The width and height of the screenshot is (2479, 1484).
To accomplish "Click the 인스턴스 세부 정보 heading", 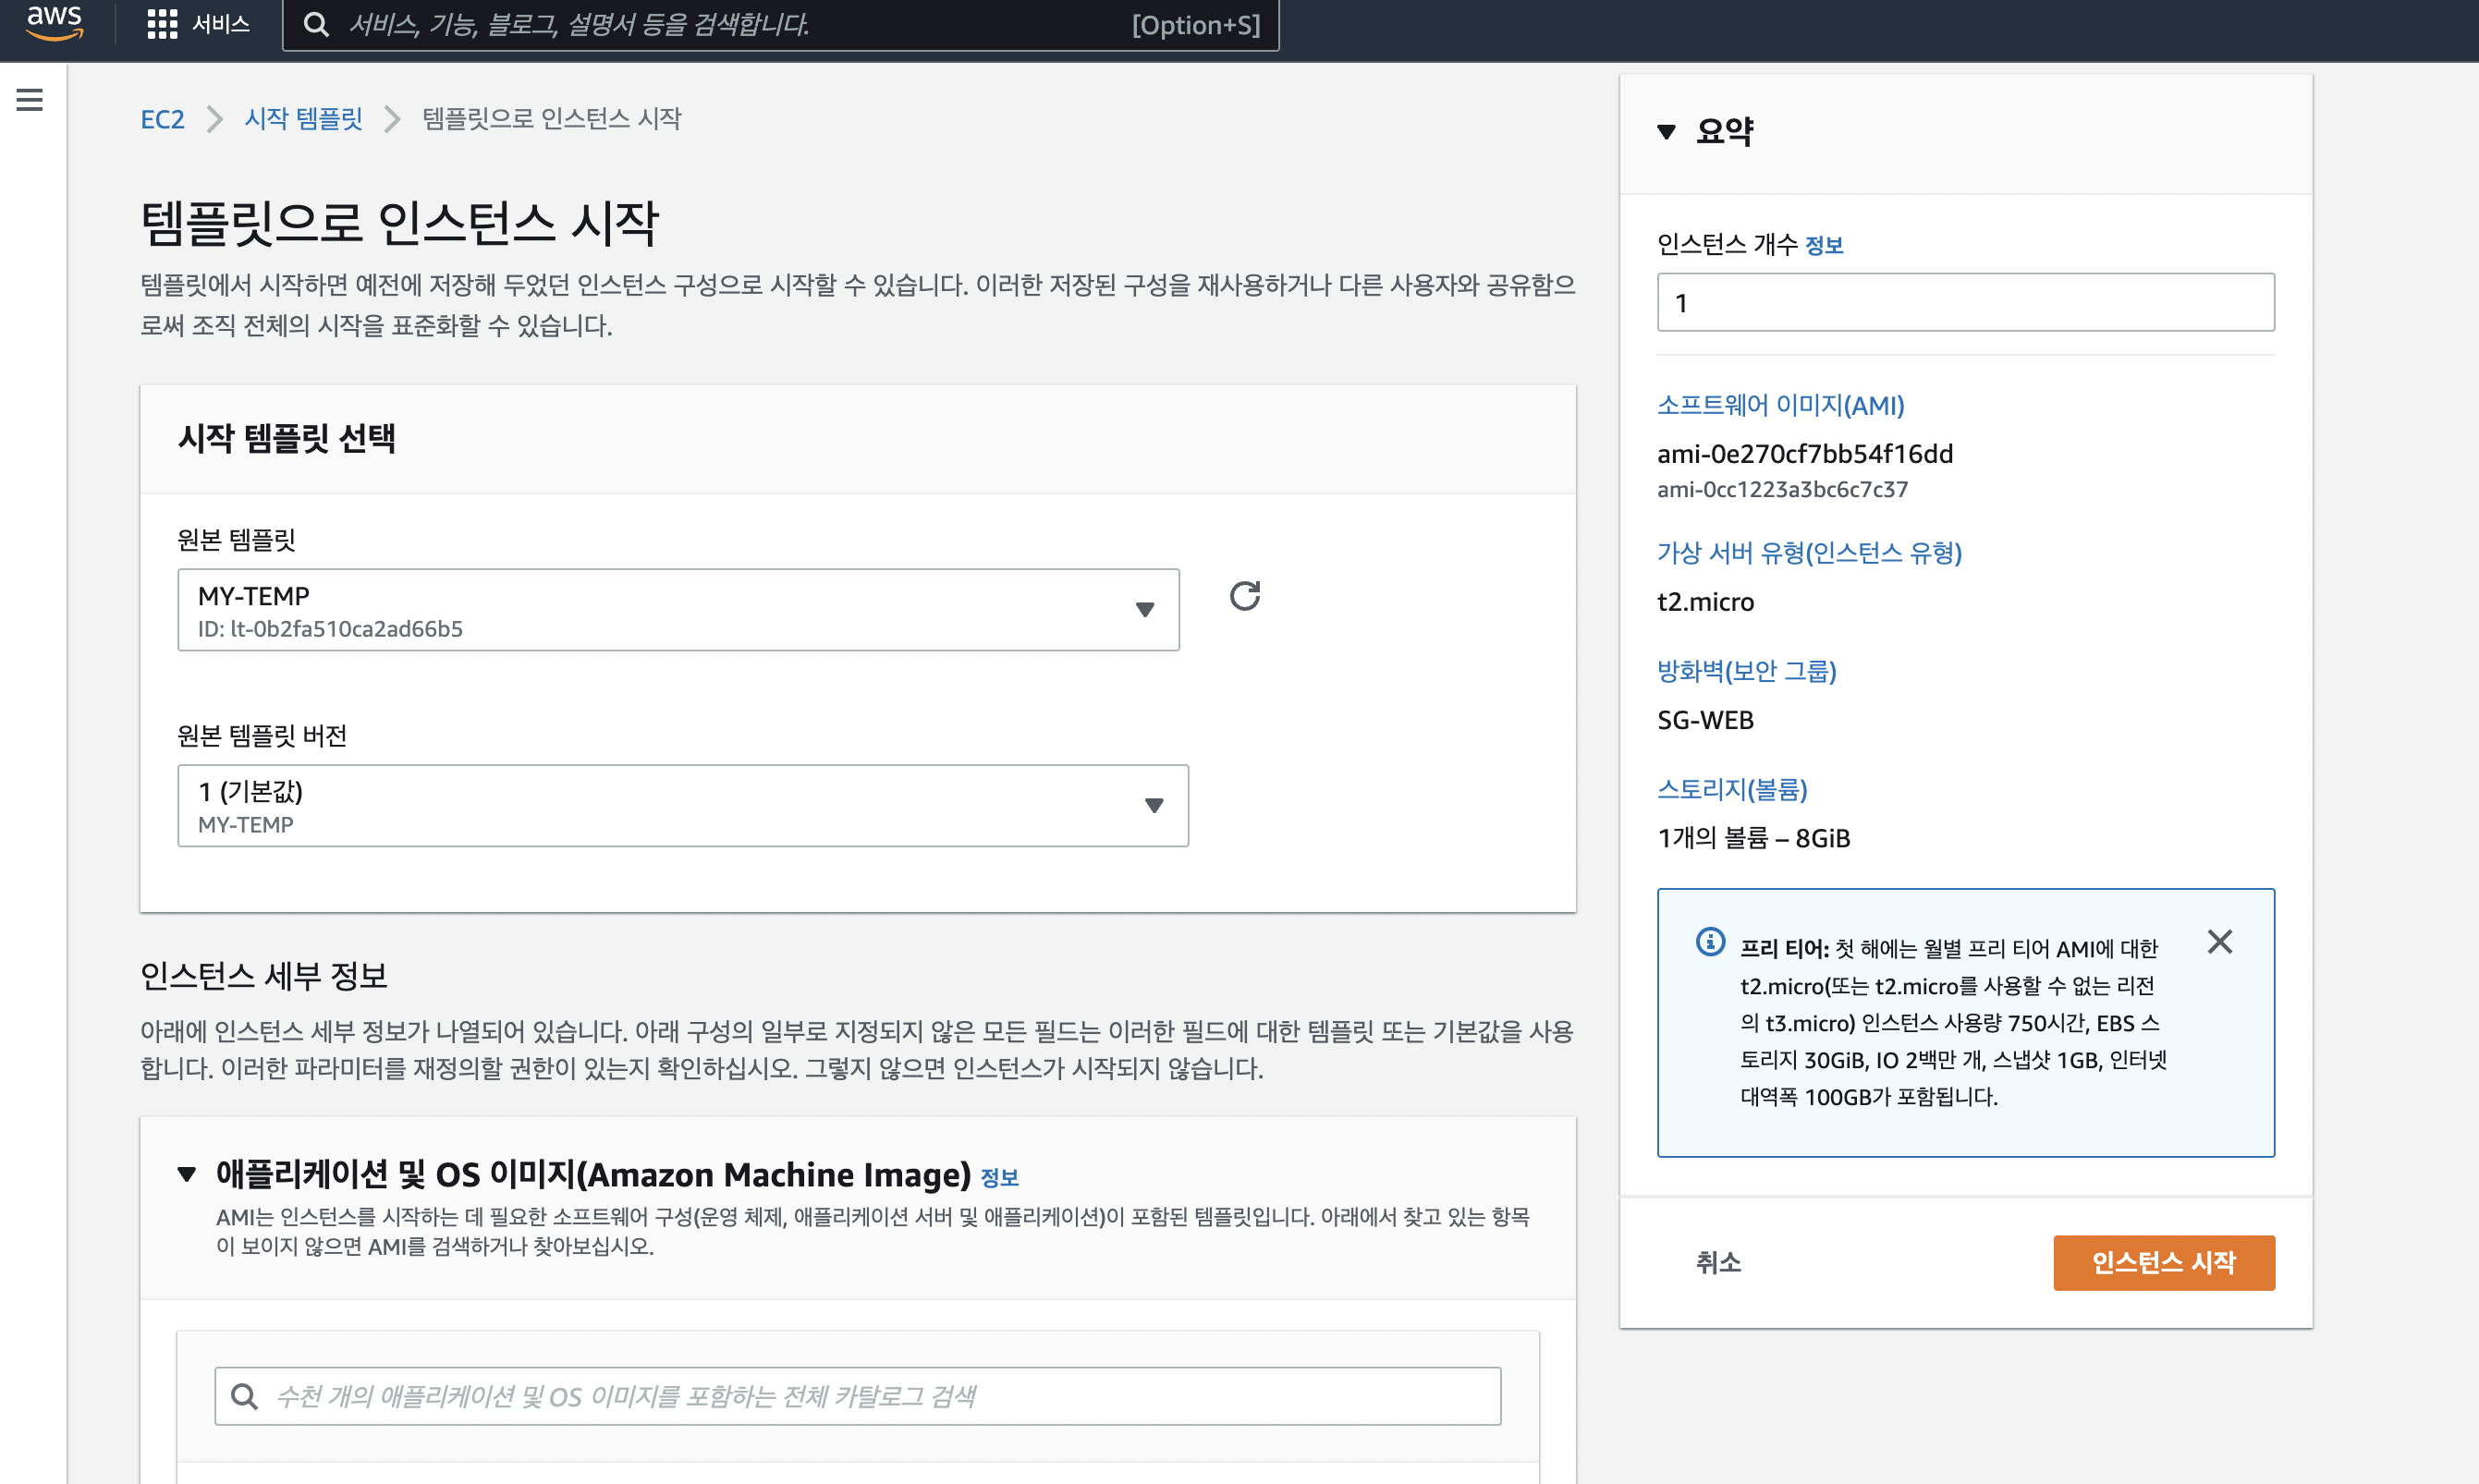I will click(x=263, y=975).
